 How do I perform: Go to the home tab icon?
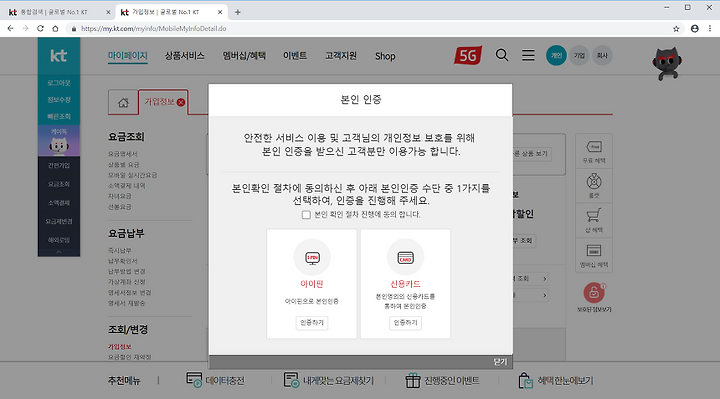pos(123,102)
